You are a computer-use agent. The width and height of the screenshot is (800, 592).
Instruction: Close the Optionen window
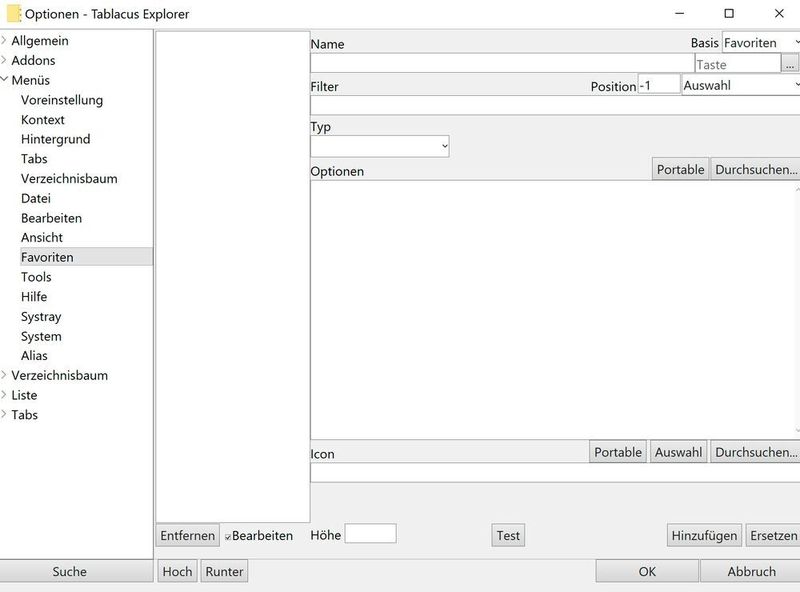click(x=779, y=13)
